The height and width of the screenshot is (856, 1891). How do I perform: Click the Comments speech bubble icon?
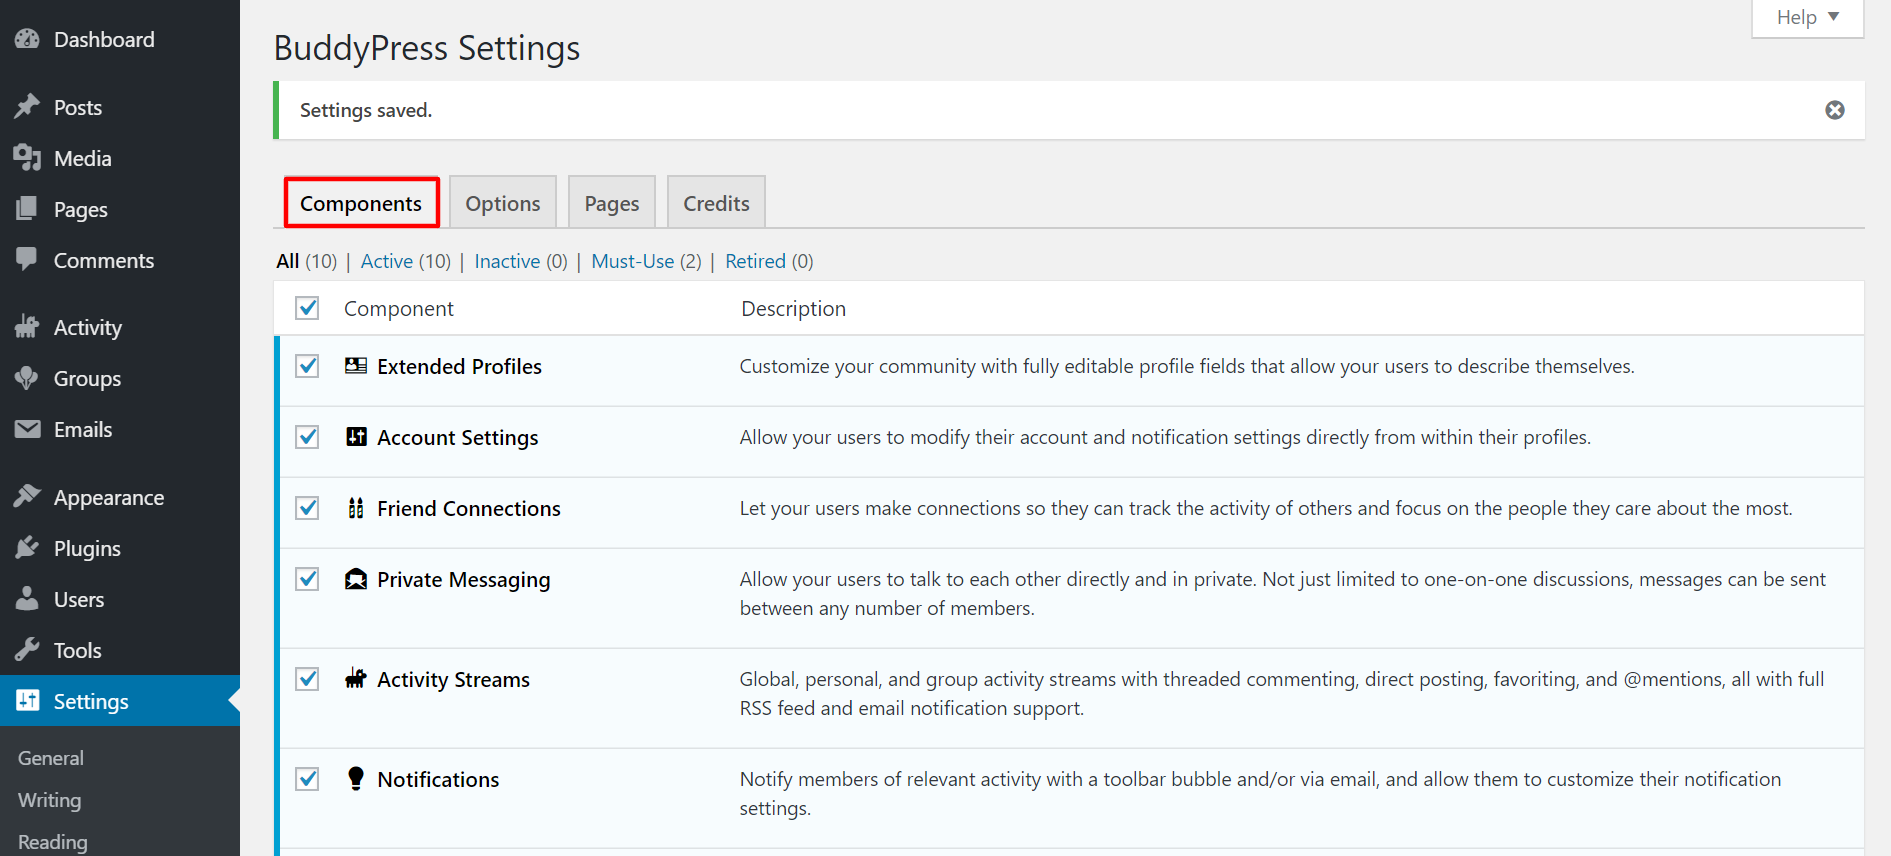click(x=27, y=260)
